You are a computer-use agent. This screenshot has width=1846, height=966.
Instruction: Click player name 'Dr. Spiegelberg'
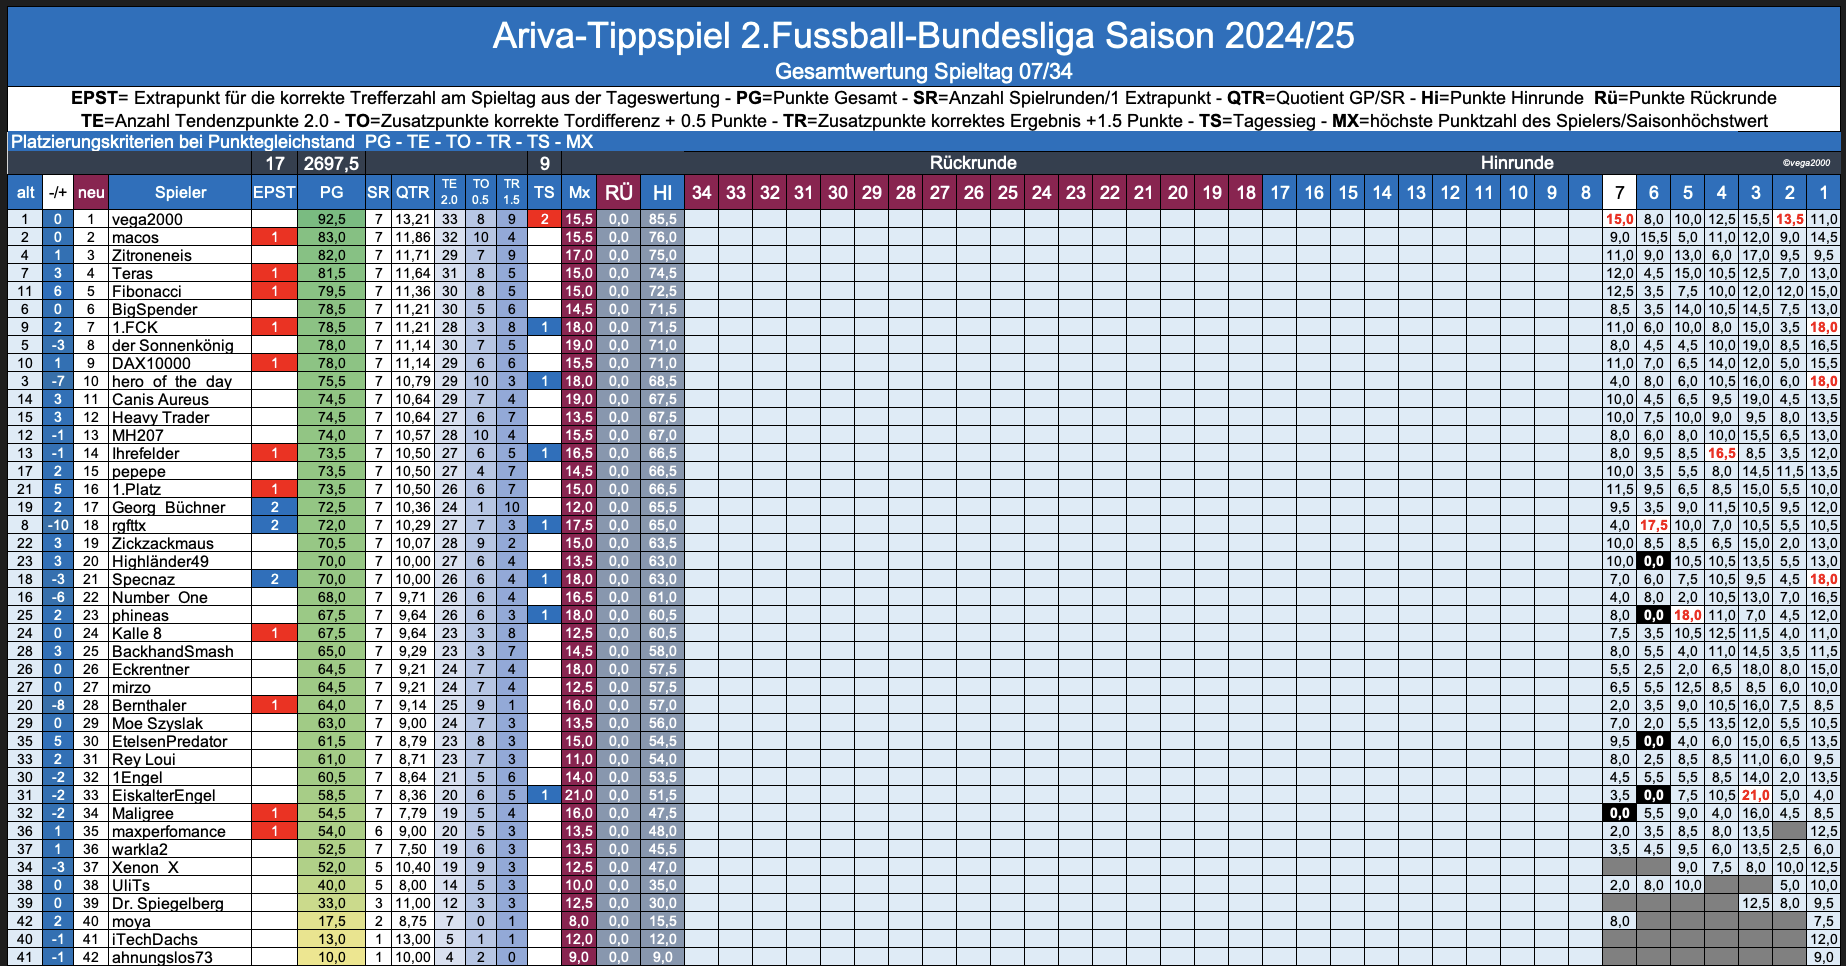(167, 903)
